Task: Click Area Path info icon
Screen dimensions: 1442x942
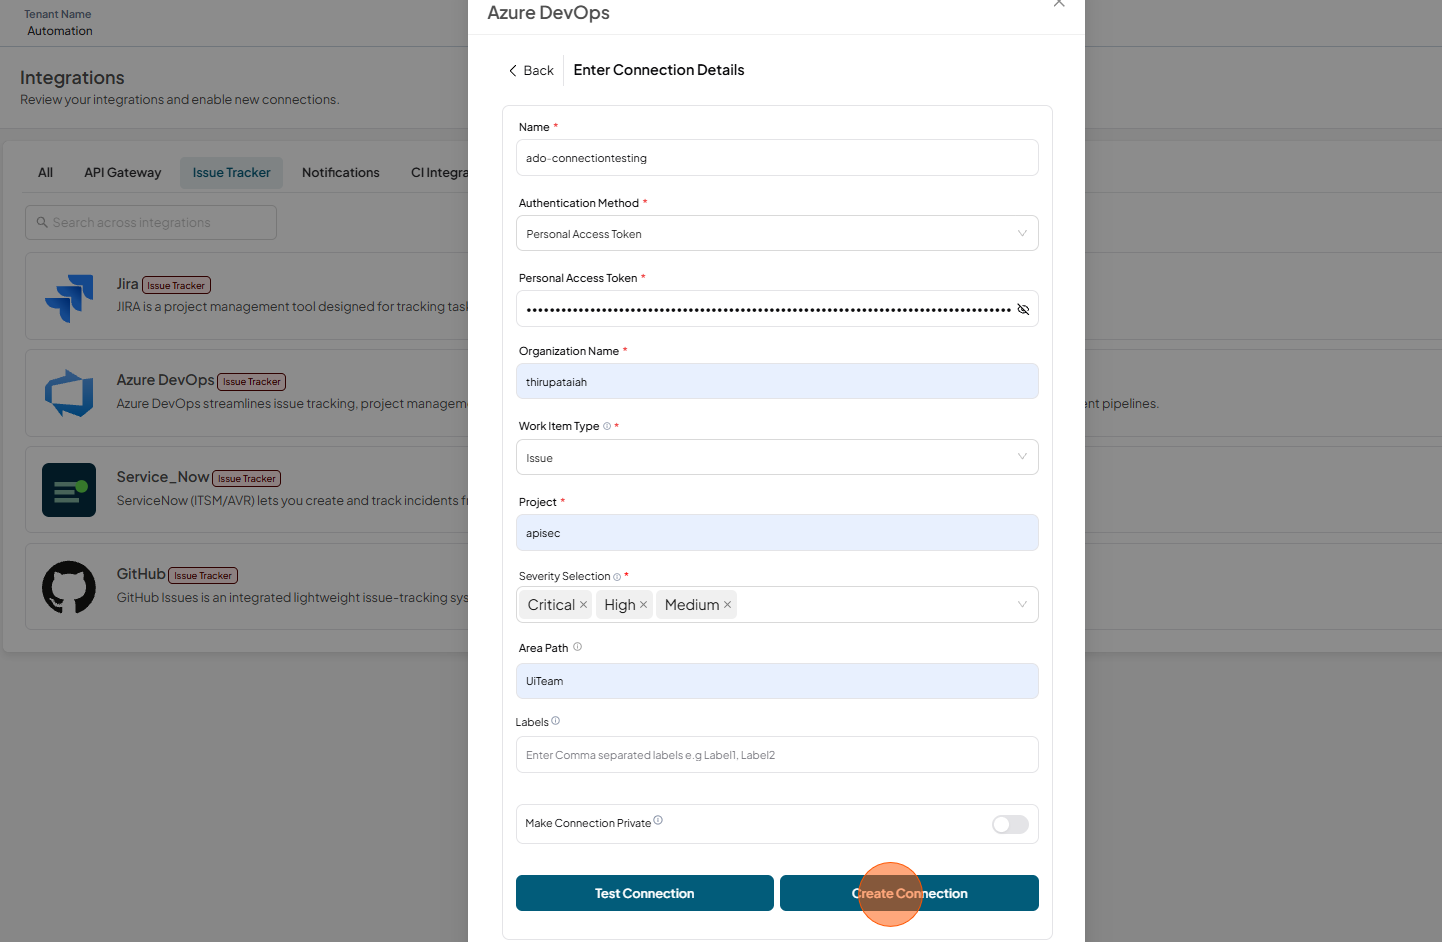Action: point(577,647)
